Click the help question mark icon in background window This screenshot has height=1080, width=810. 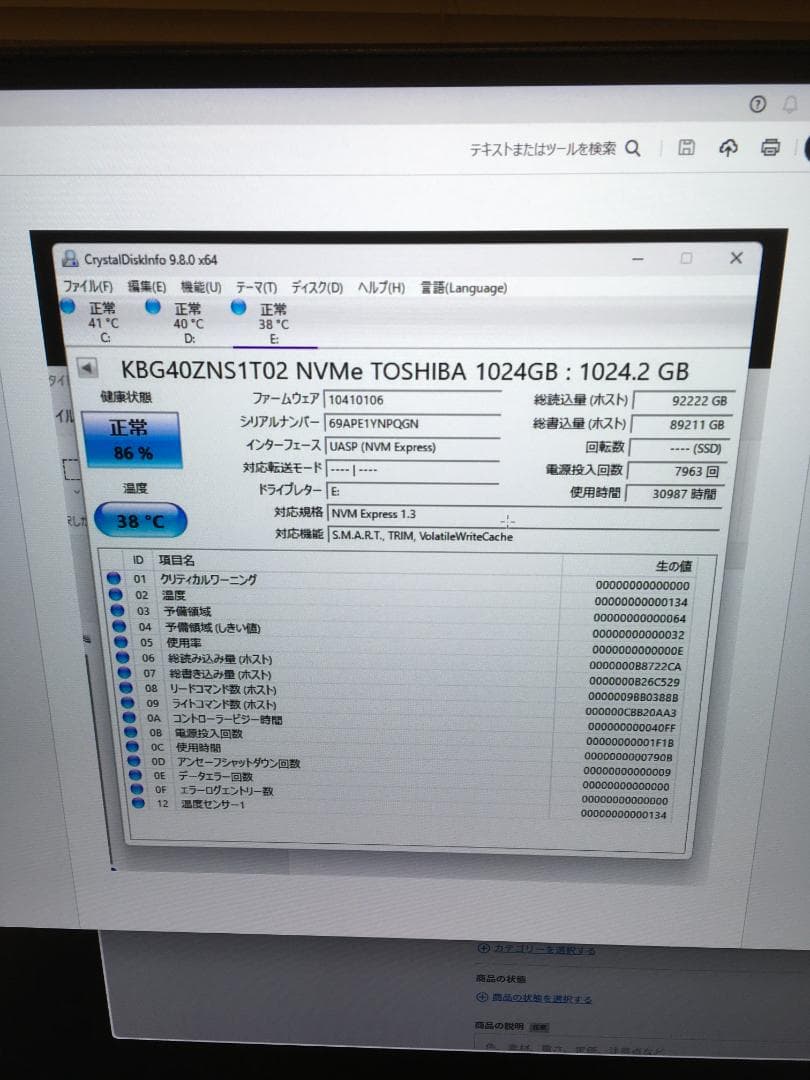click(x=757, y=104)
